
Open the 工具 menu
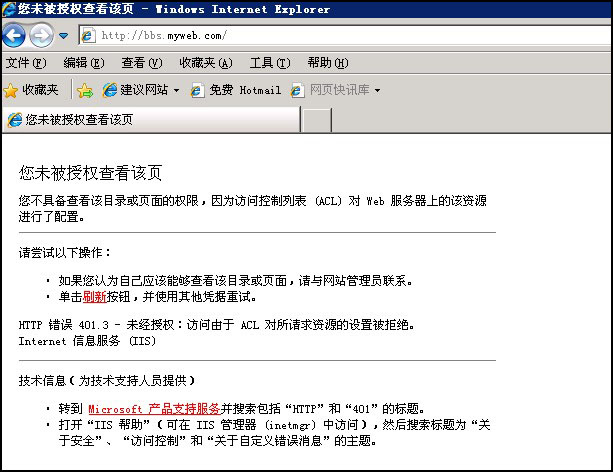click(269, 63)
